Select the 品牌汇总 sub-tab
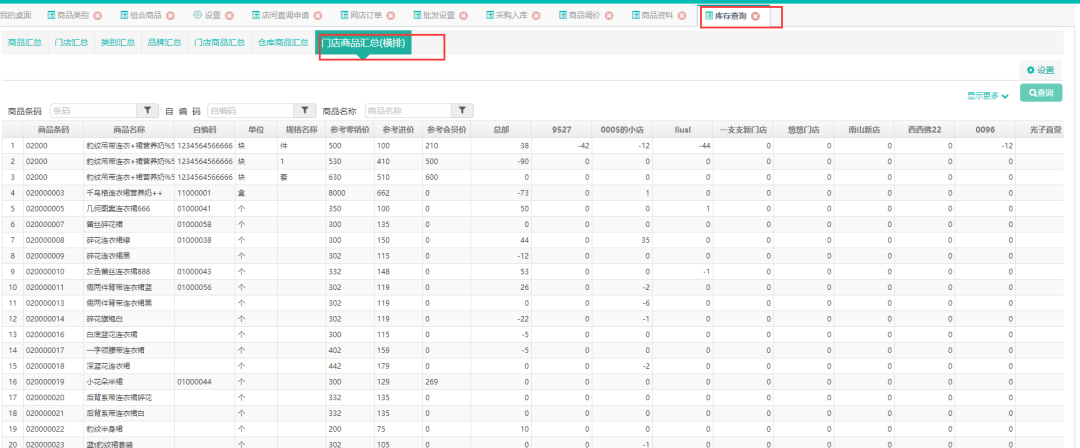 click(x=164, y=43)
